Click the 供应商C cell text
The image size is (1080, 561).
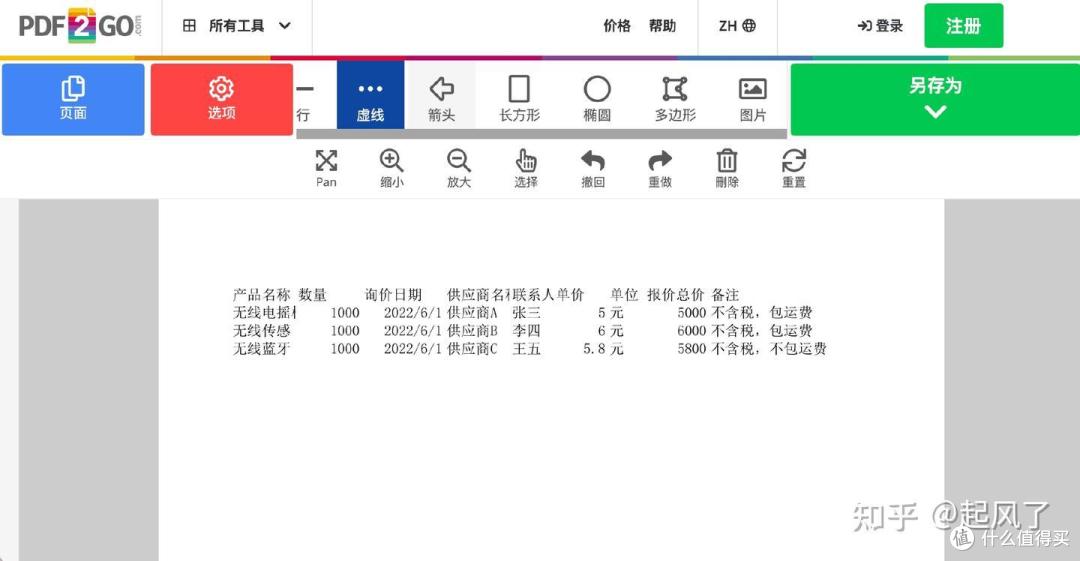[472, 349]
